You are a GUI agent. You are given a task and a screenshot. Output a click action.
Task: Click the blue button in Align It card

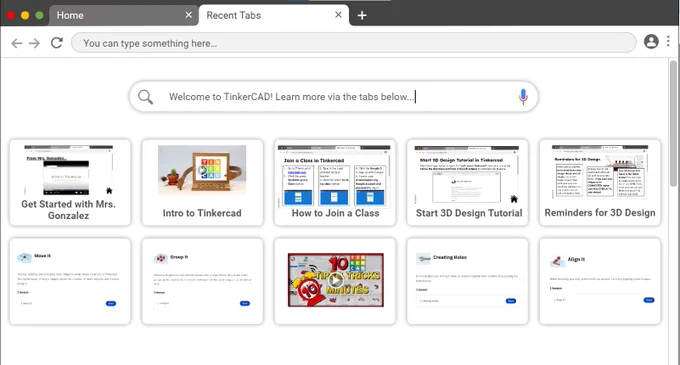(x=649, y=300)
